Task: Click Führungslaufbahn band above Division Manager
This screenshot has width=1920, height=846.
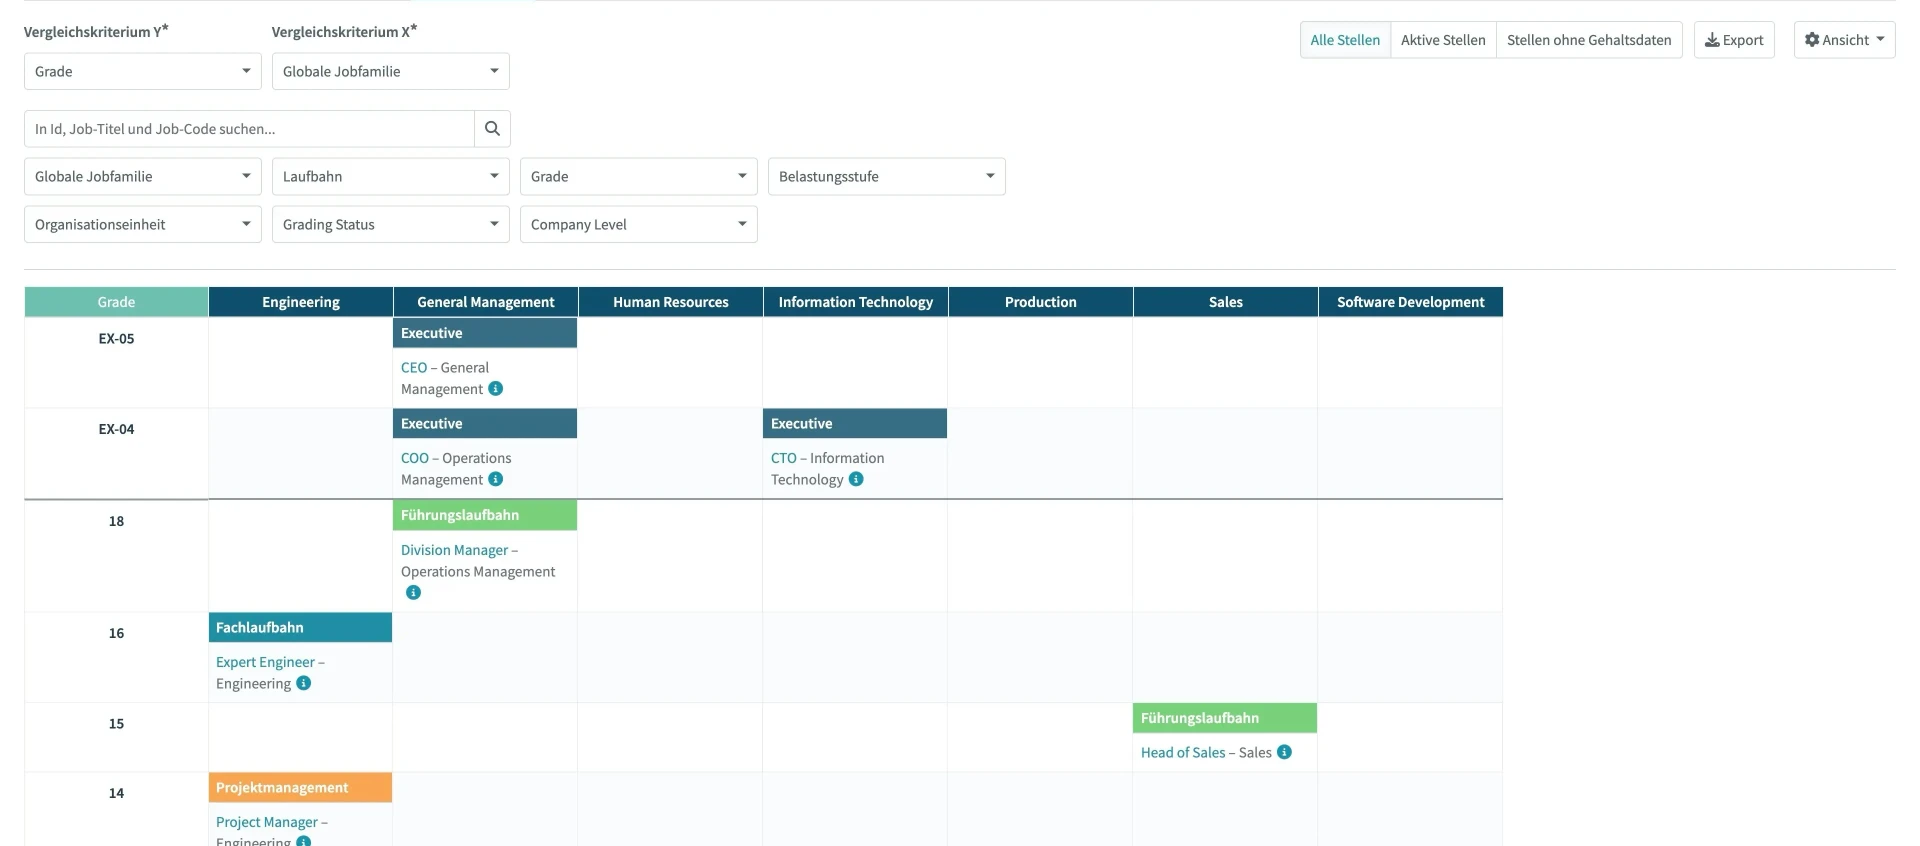Action: coord(485,515)
